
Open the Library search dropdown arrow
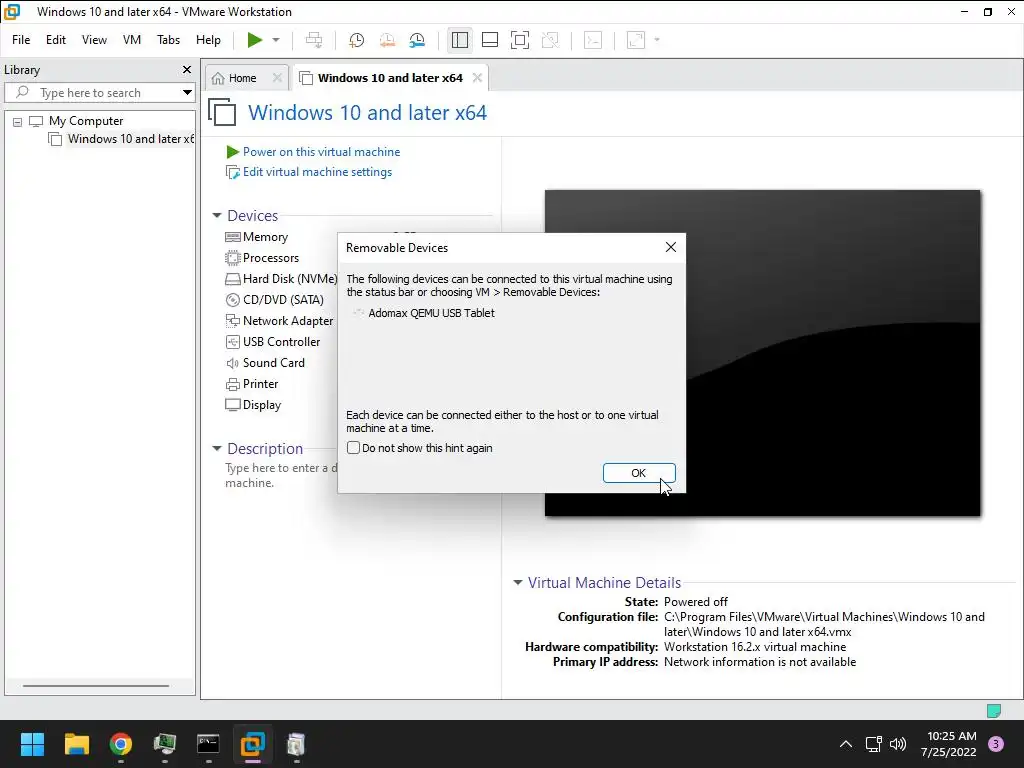187,93
